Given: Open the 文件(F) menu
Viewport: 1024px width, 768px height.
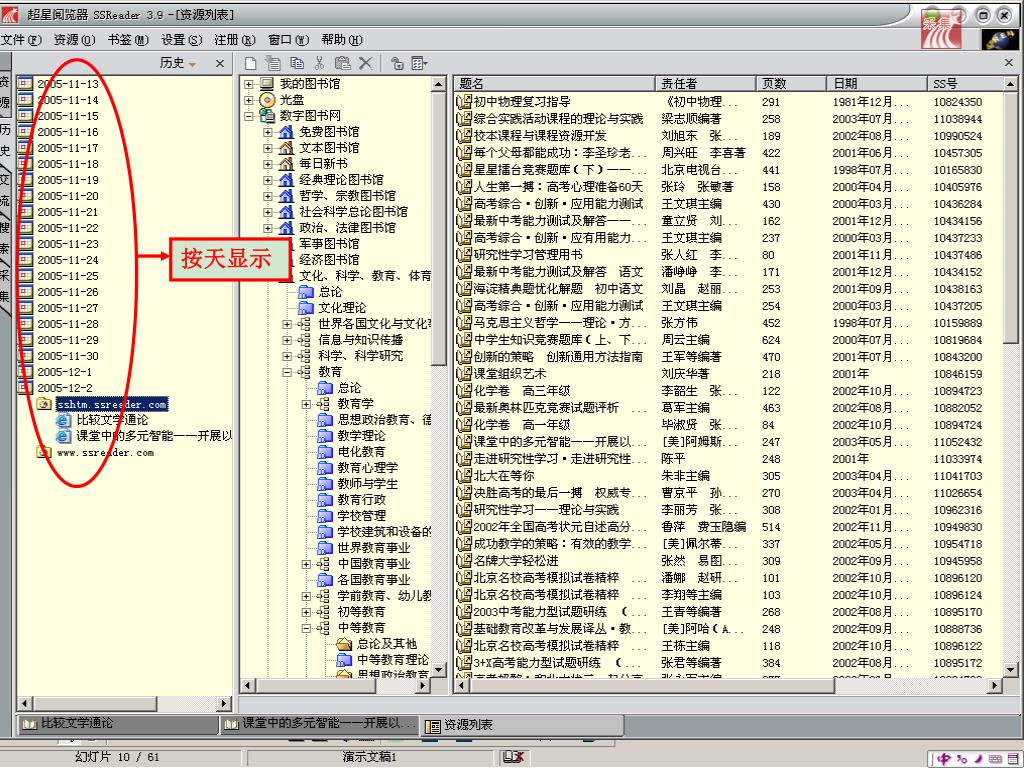Looking at the screenshot, I should 21,40.
